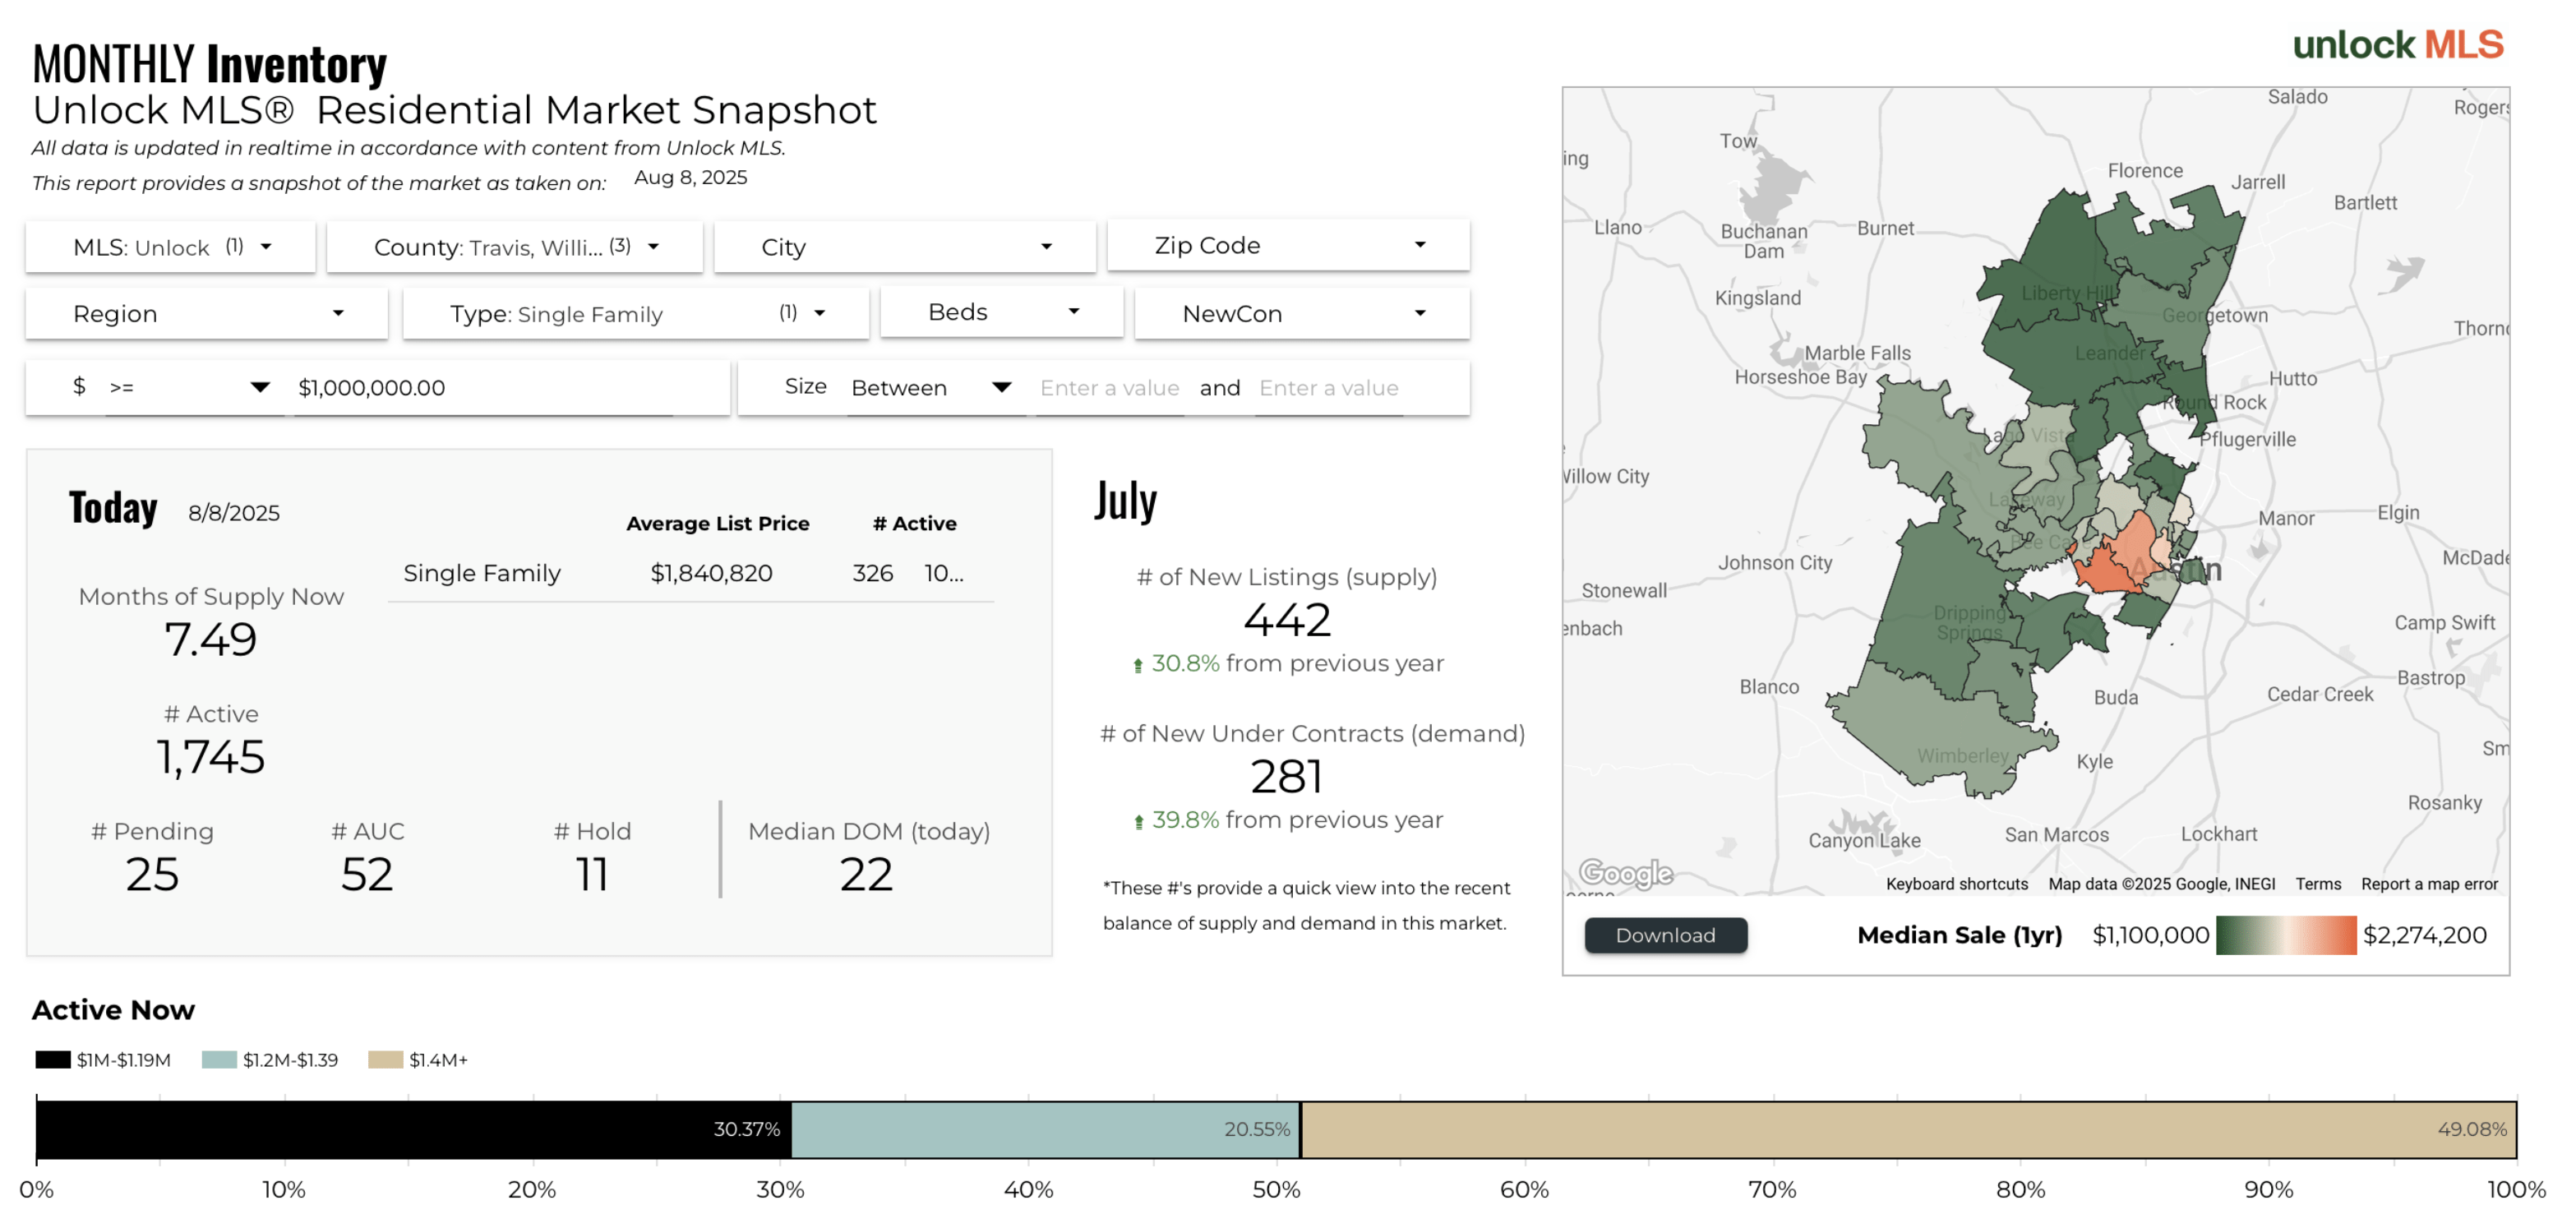Open the County filter dropdown
Viewport: 2576px width, 1228px height.
click(515, 247)
